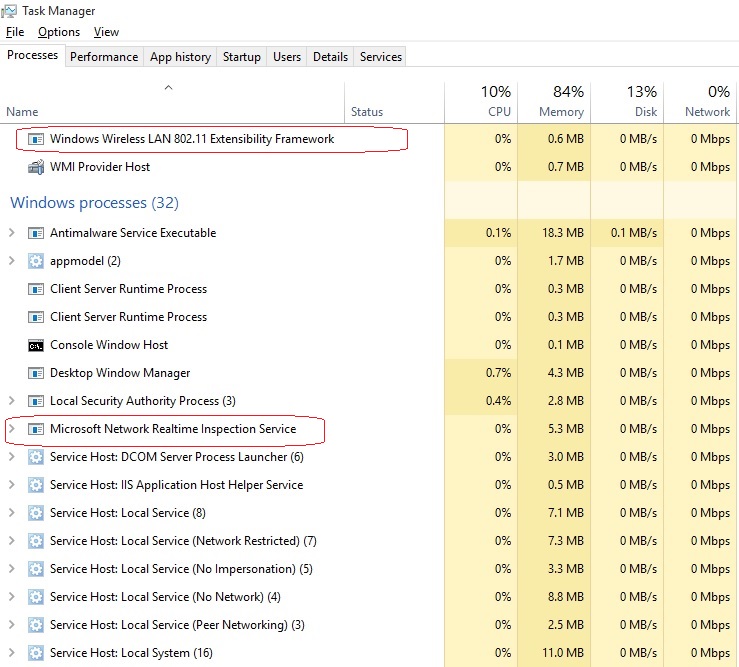This screenshot has width=739, height=667.
Task: Click the Console Window Host icon
Action: [x=36, y=345]
